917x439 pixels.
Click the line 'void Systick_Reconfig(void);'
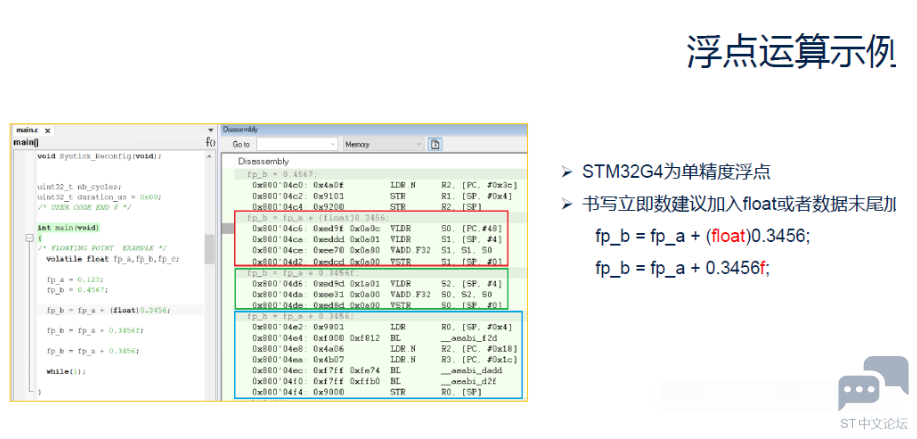pyautogui.click(x=99, y=156)
